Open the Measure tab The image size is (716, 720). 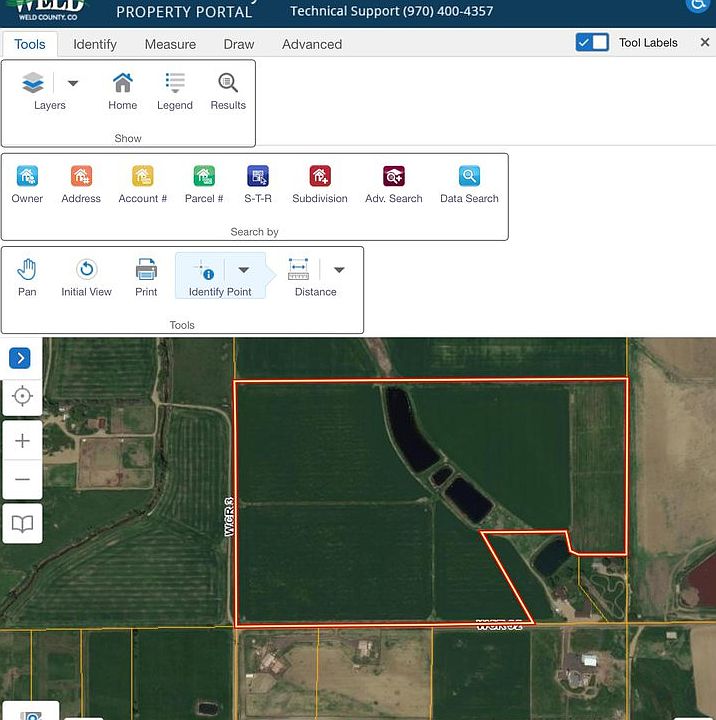click(x=170, y=44)
